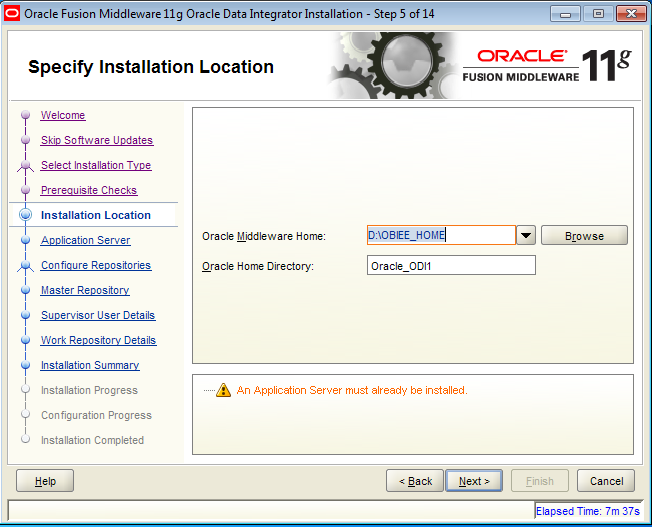Maximize the installer window
The width and height of the screenshot is (652, 527).
tap(598, 14)
